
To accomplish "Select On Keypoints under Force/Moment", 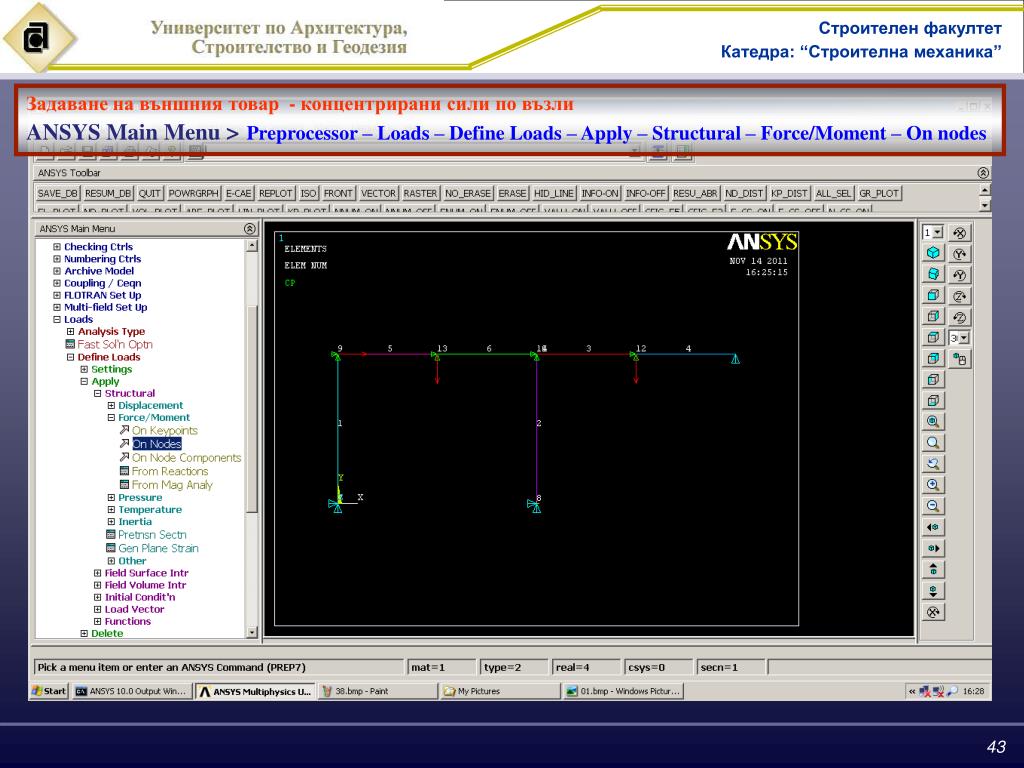I will point(165,430).
